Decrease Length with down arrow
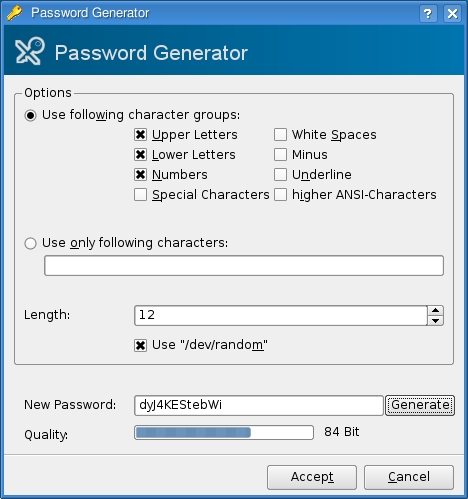The image size is (468, 499). [435, 321]
